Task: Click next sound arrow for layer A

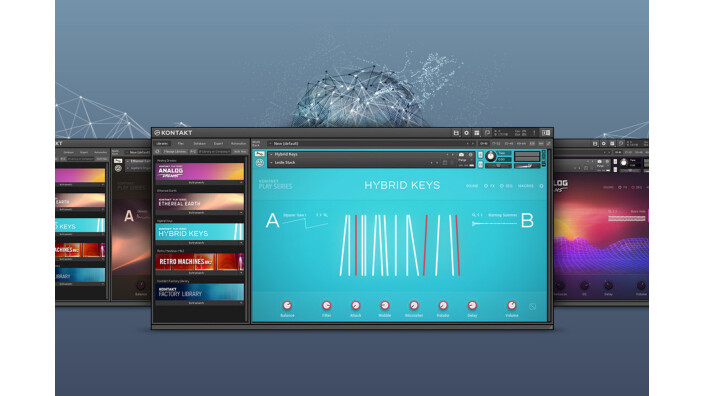Action: [x=321, y=215]
